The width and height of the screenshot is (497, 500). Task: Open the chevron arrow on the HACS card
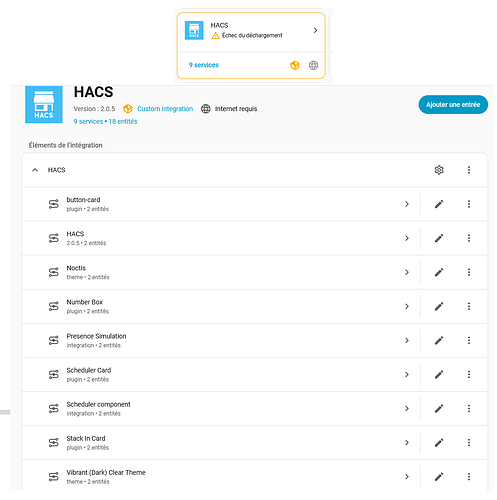(x=315, y=30)
